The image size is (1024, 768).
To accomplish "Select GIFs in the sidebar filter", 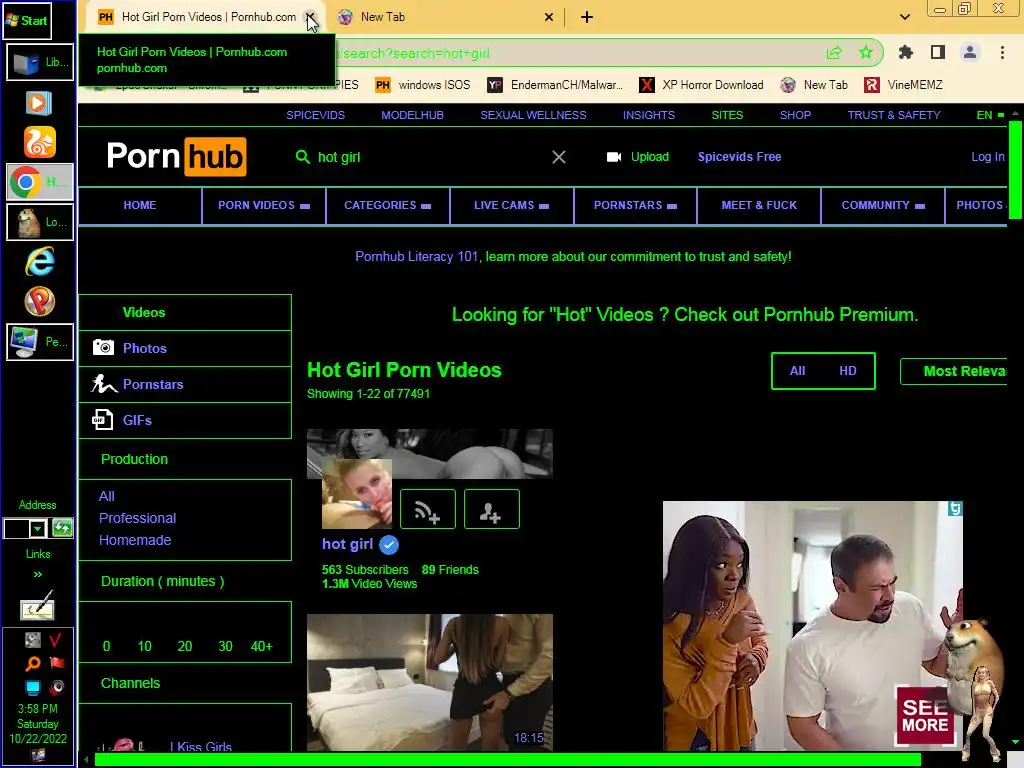I will tap(185, 420).
